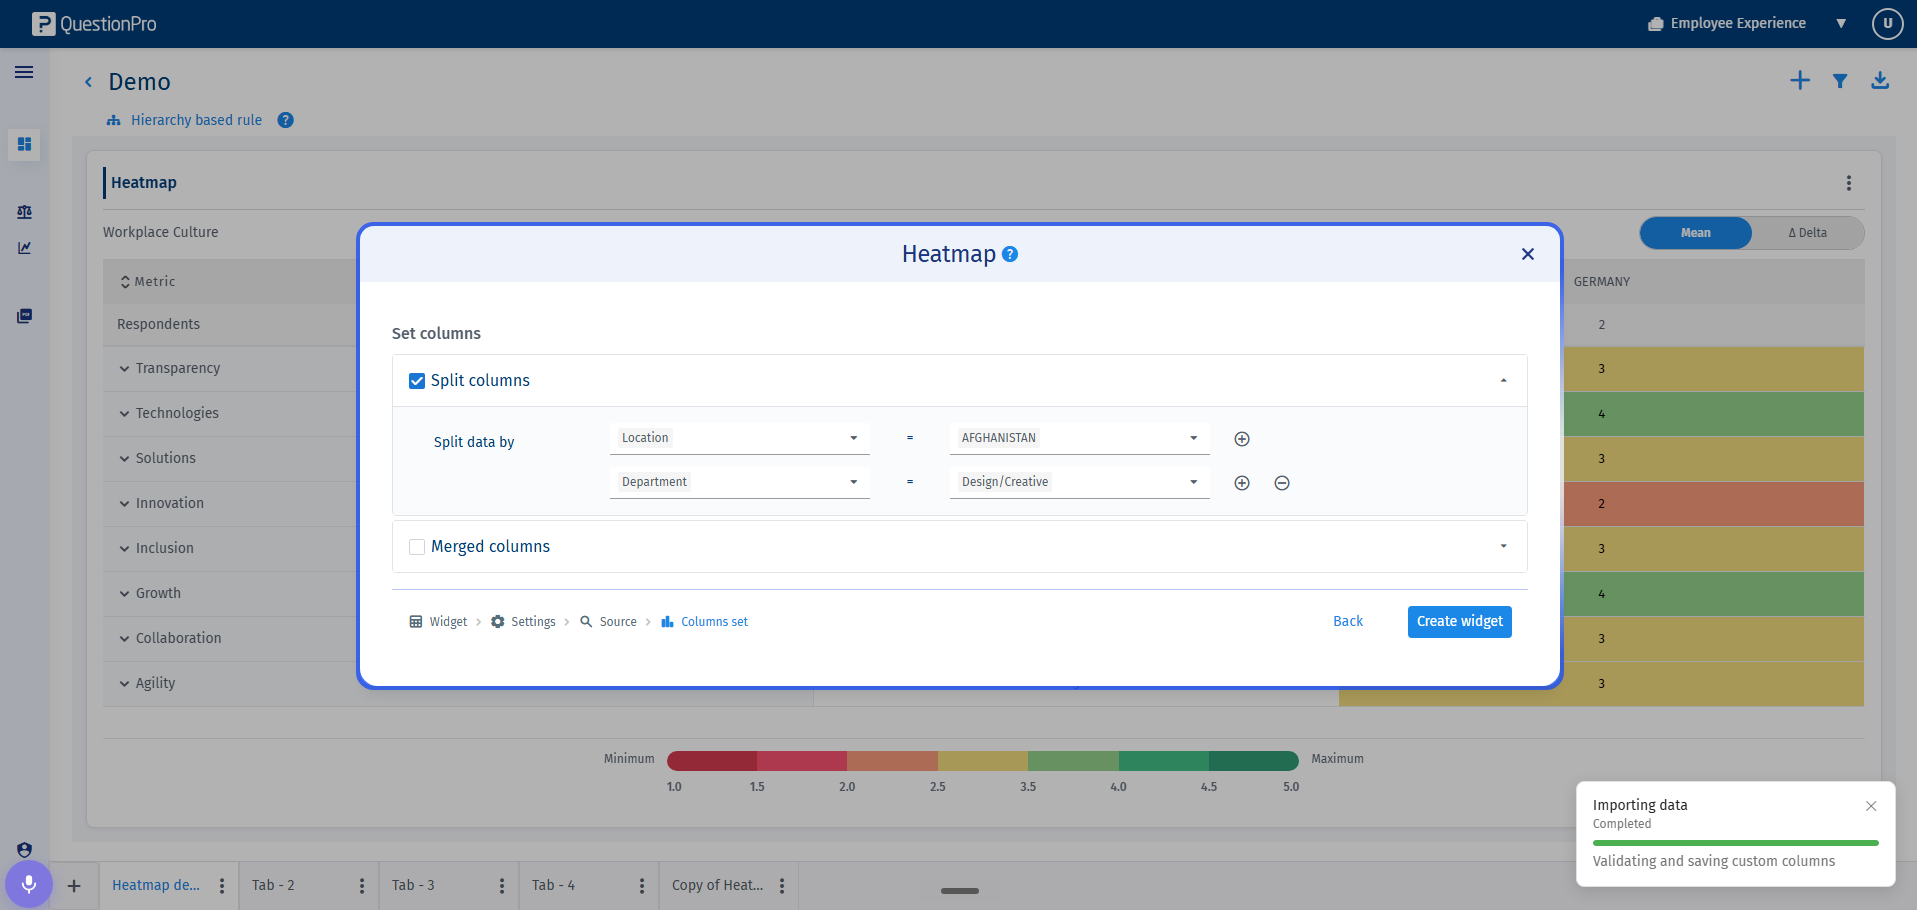Add new widget with top plus icon

click(1800, 81)
